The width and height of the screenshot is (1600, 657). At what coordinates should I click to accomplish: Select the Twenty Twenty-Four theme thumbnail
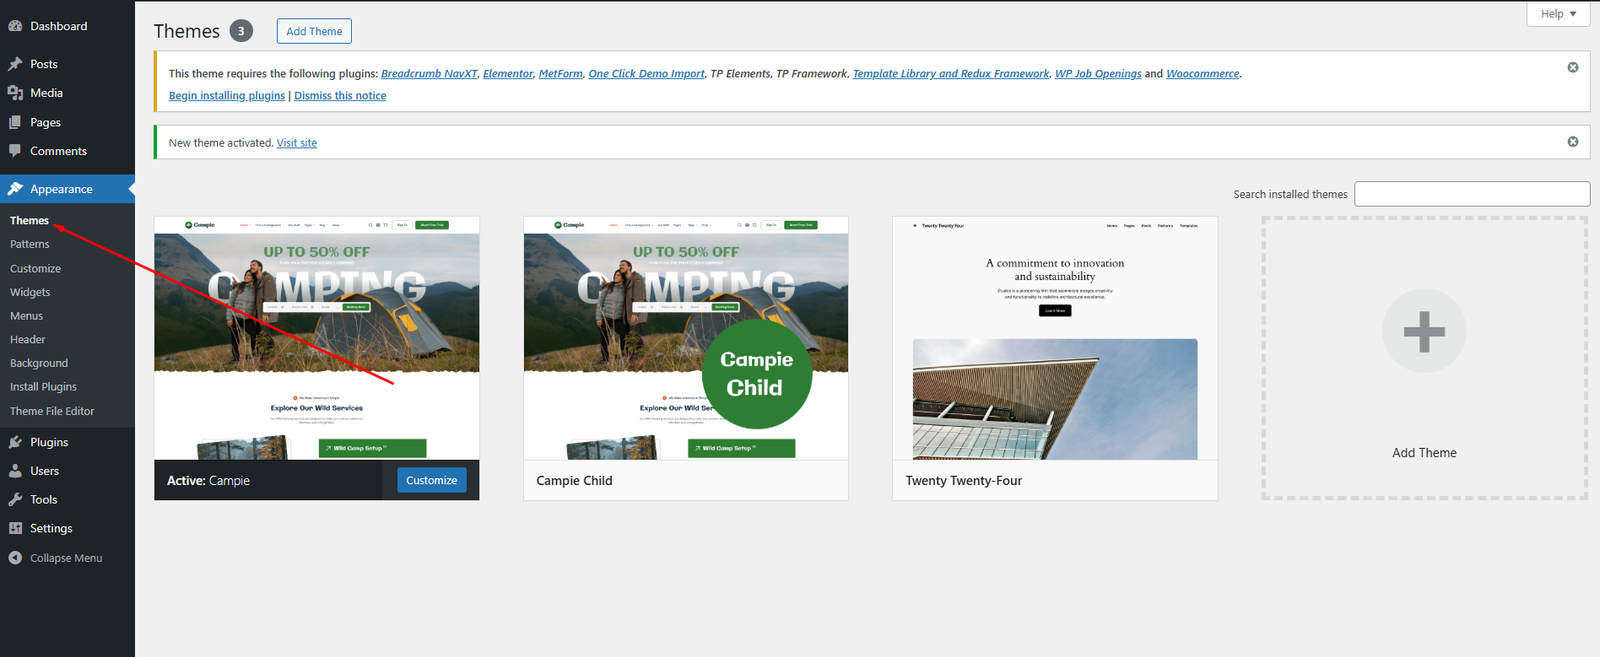pos(1055,338)
